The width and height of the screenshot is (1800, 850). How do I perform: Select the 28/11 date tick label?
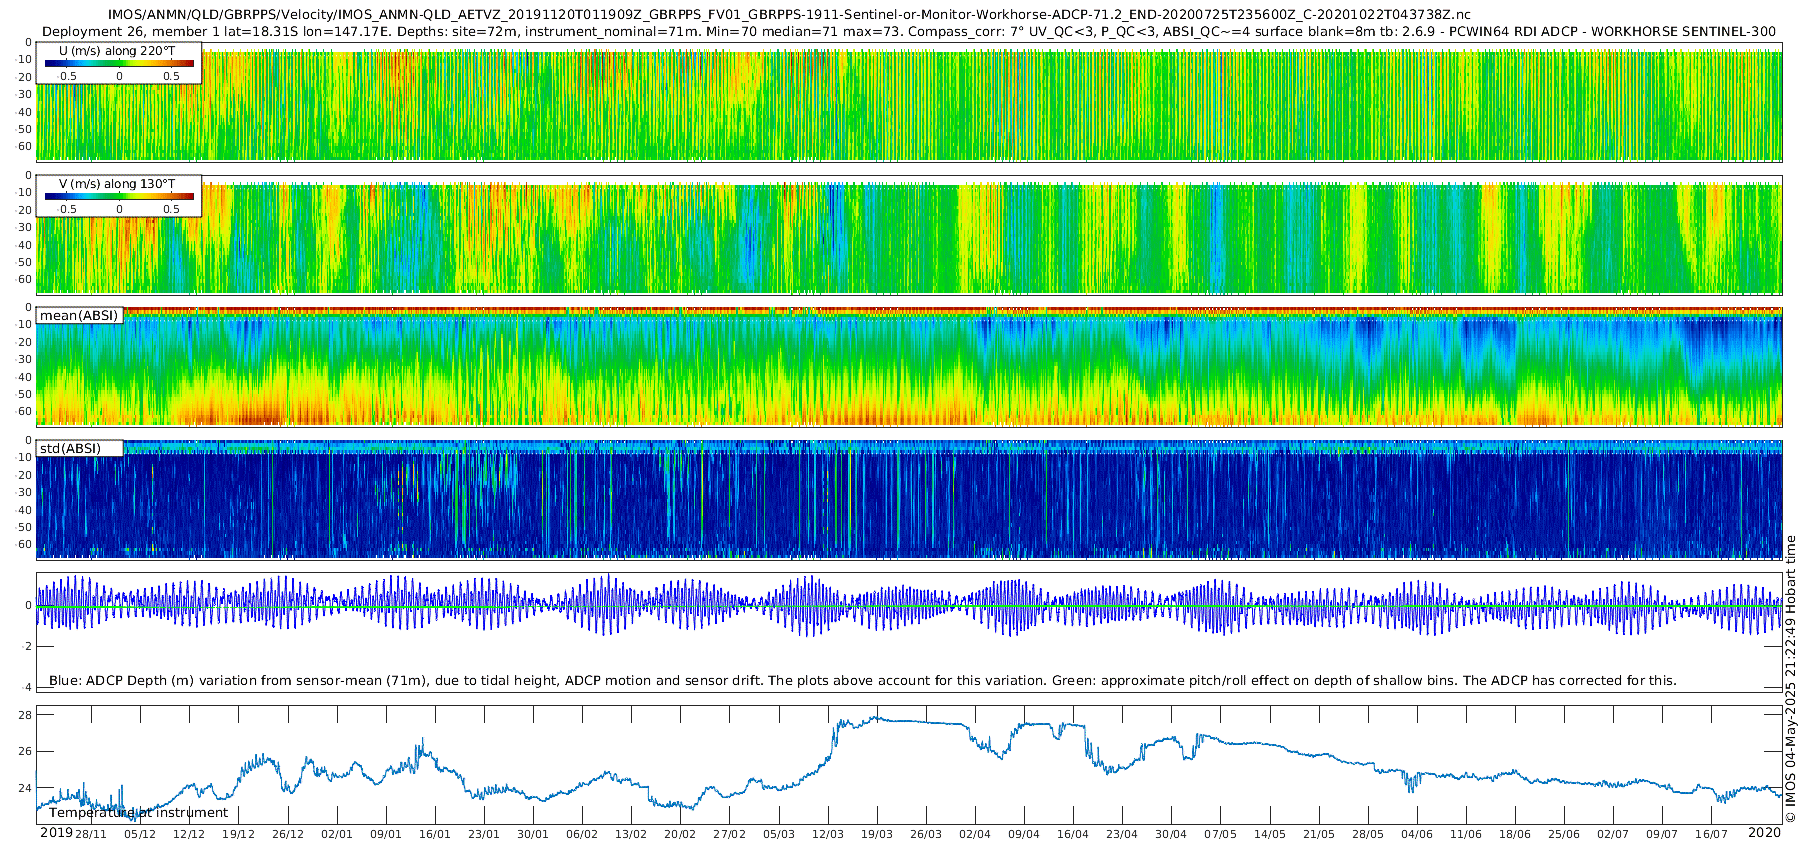click(90, 834)
